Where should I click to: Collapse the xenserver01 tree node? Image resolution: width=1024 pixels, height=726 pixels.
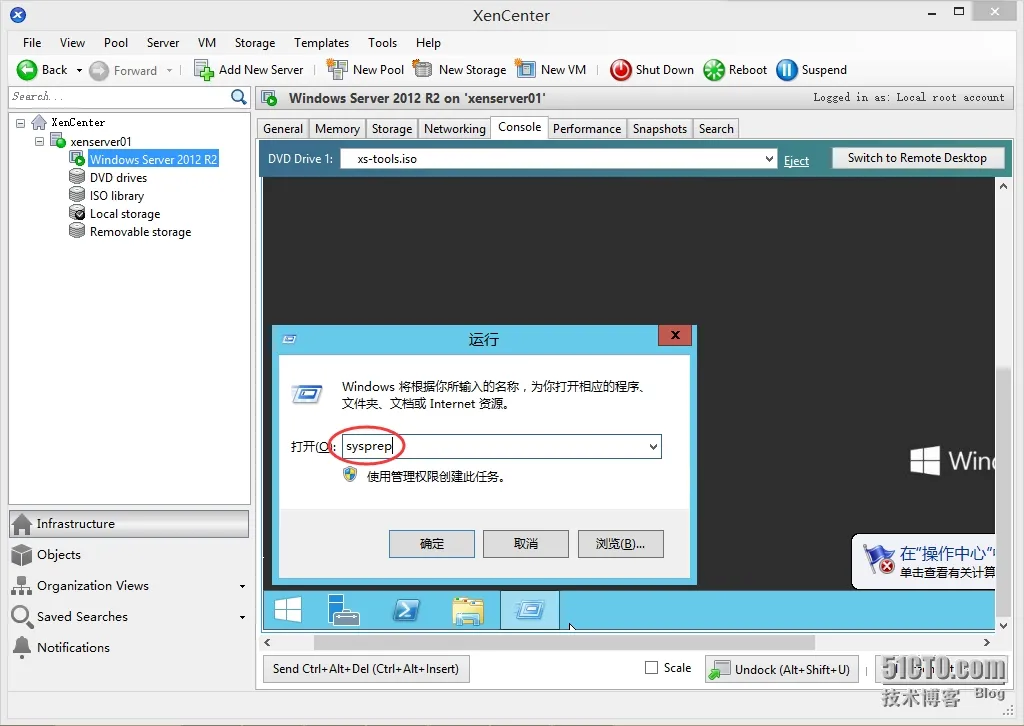pyautogui.click(x=40, y=141)
